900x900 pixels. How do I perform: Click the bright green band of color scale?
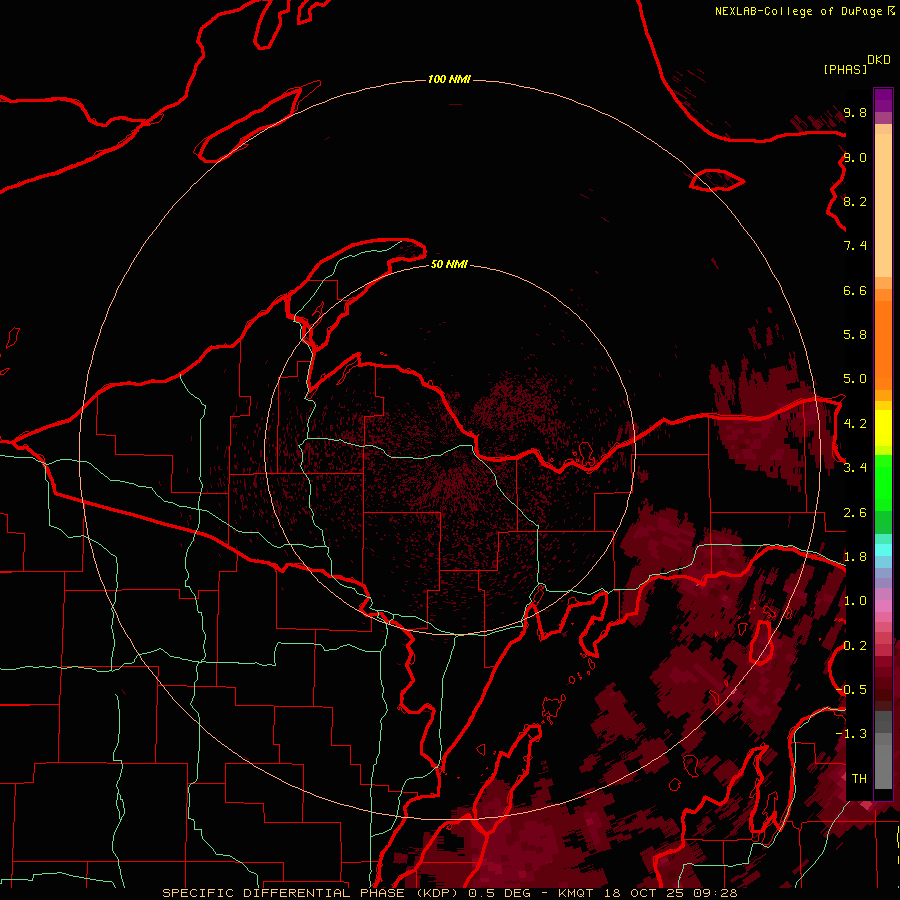tap(883, 483)
